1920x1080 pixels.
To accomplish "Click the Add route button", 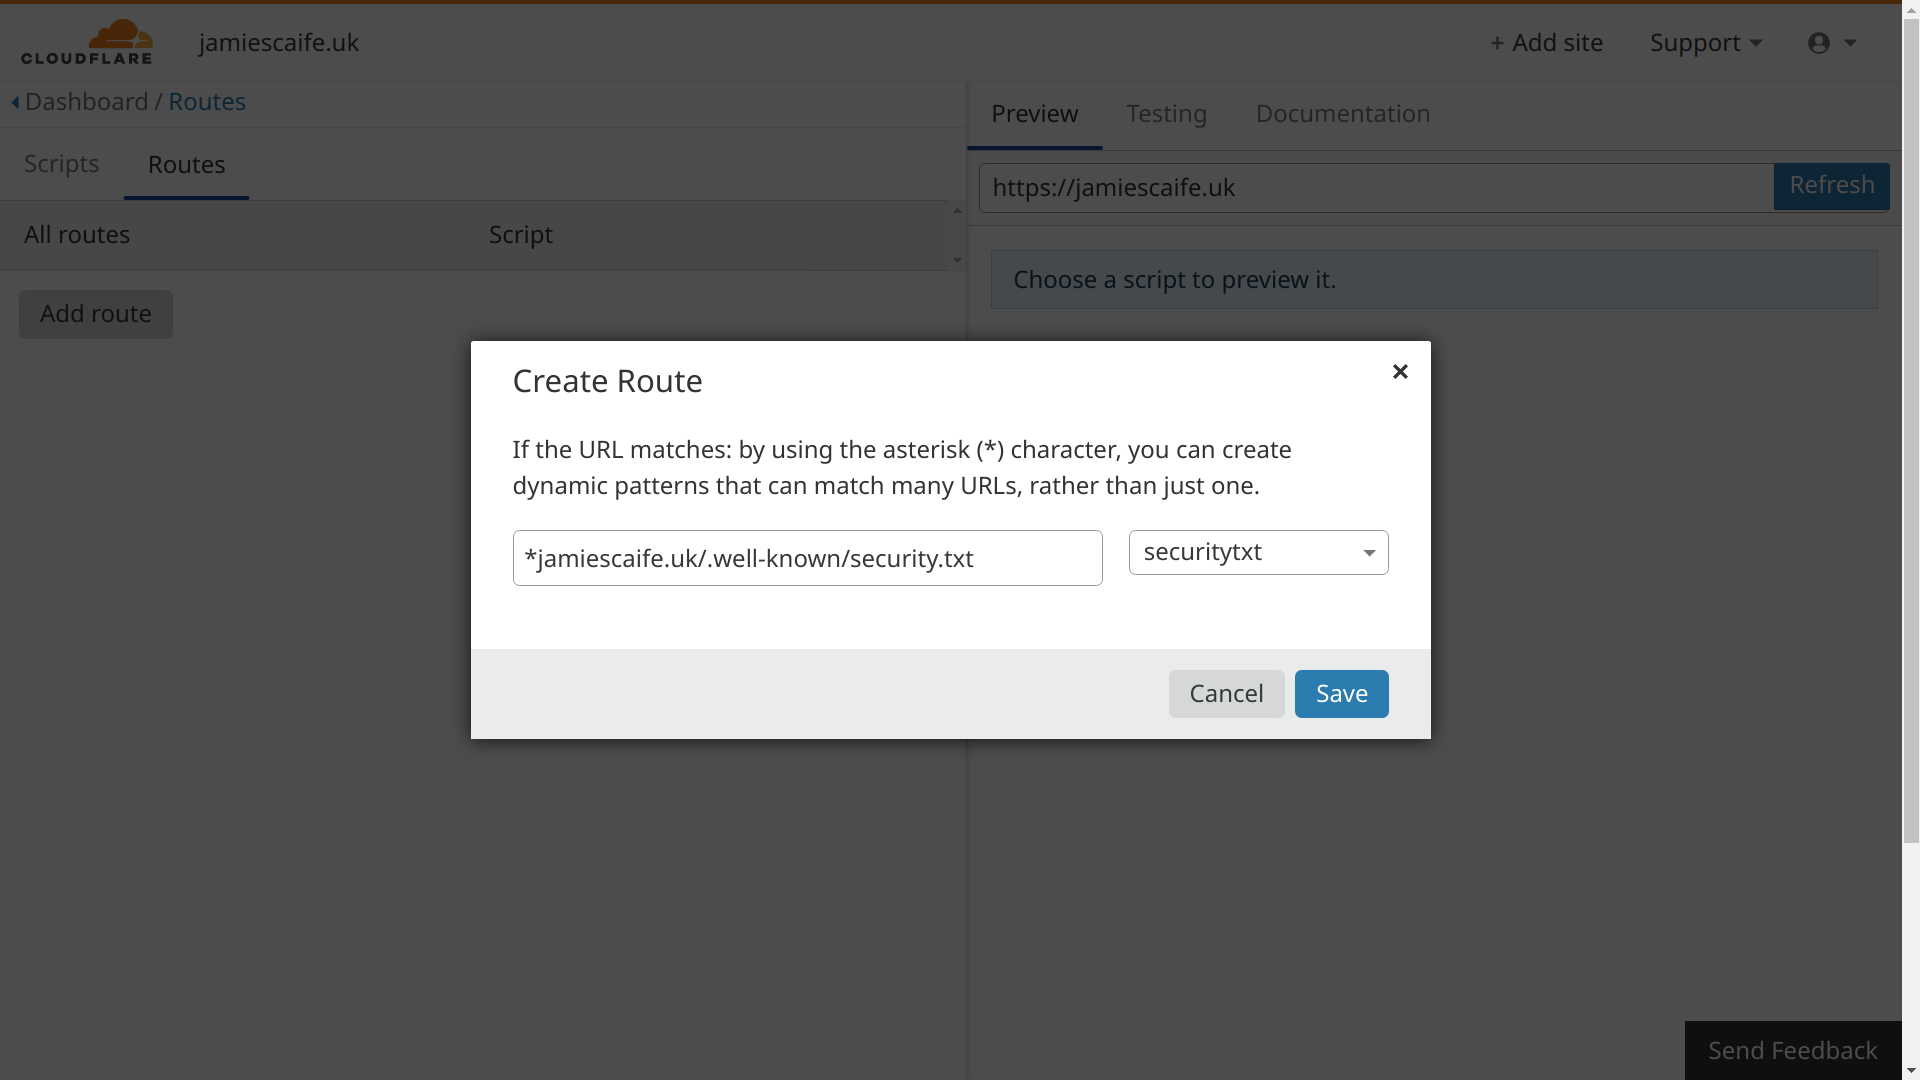I will [x=95, y=314].
